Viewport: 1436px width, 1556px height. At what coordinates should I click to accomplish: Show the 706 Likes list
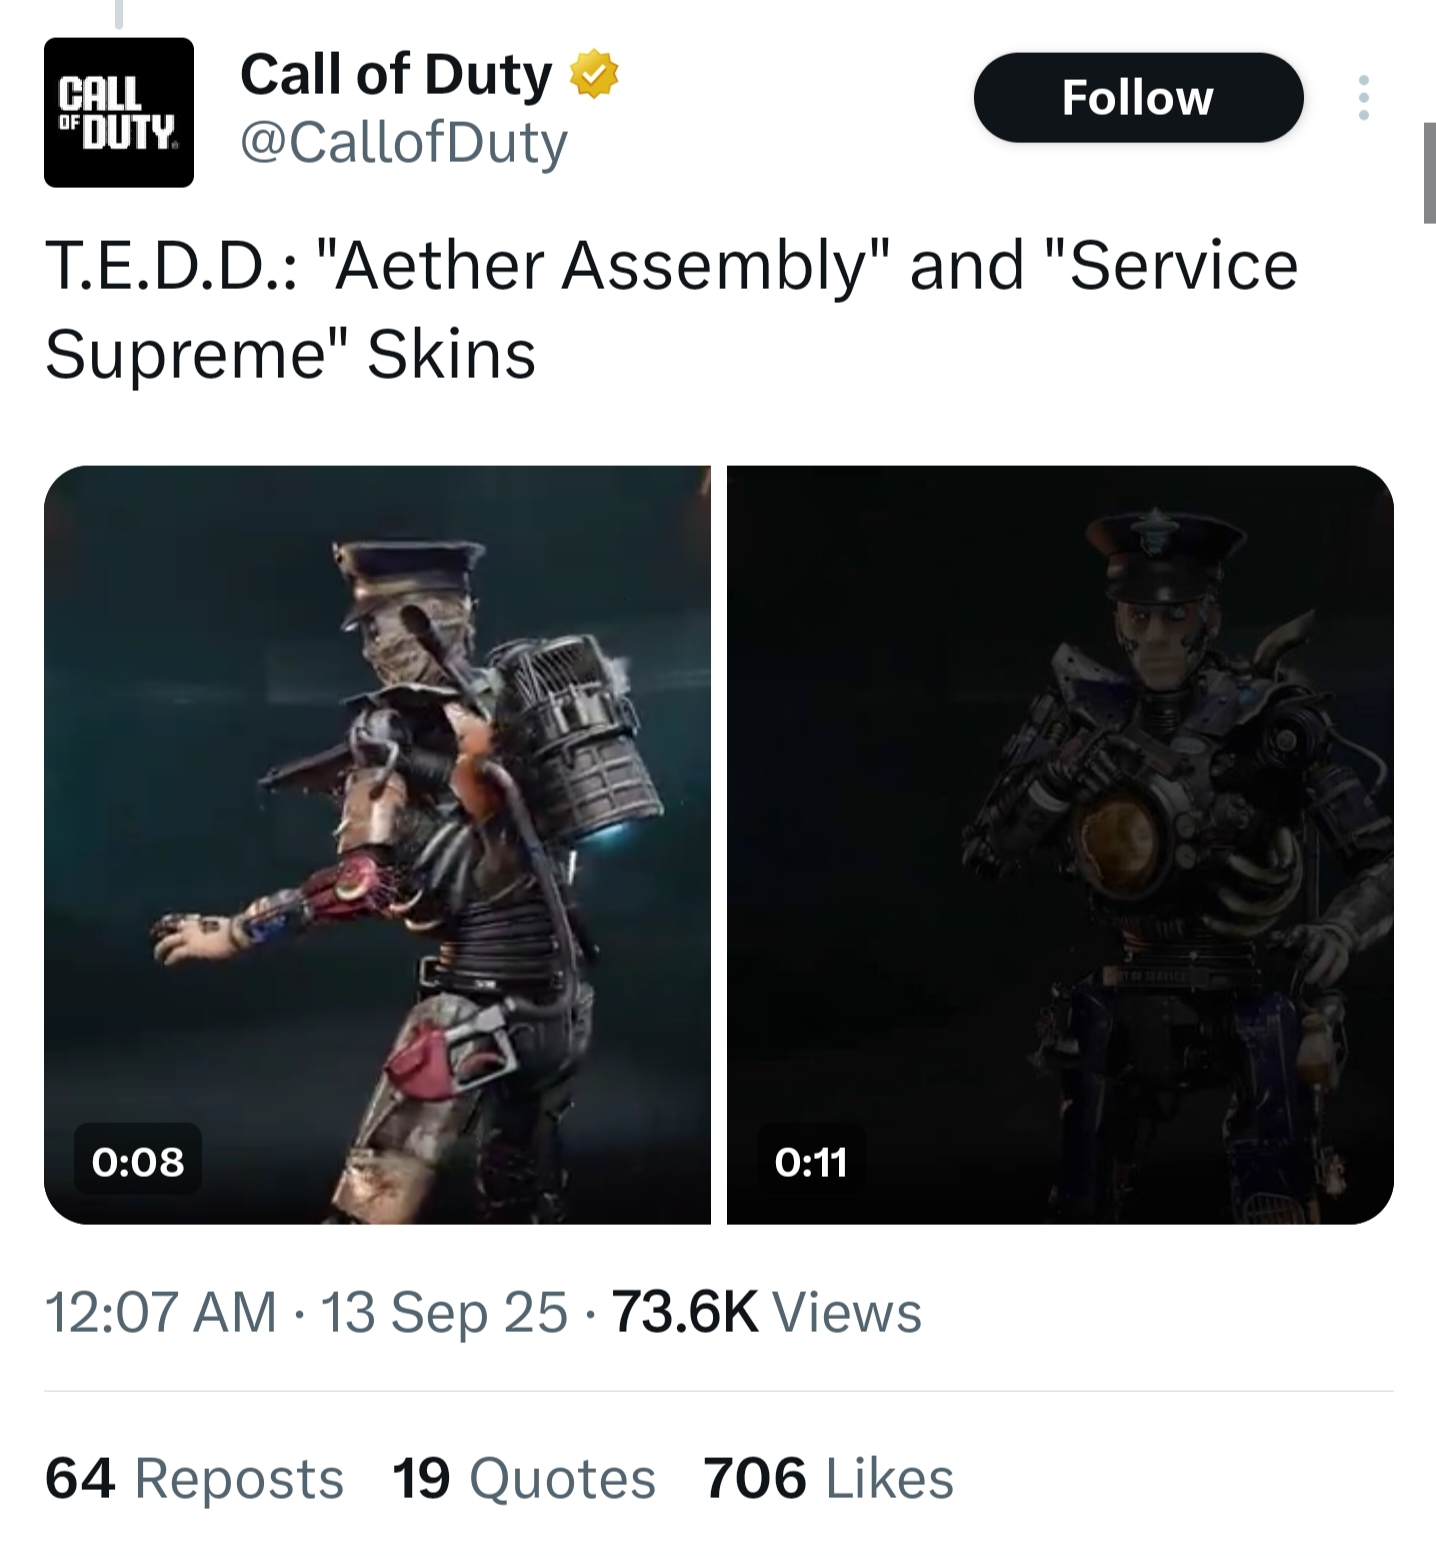[x=828, y=1478]
